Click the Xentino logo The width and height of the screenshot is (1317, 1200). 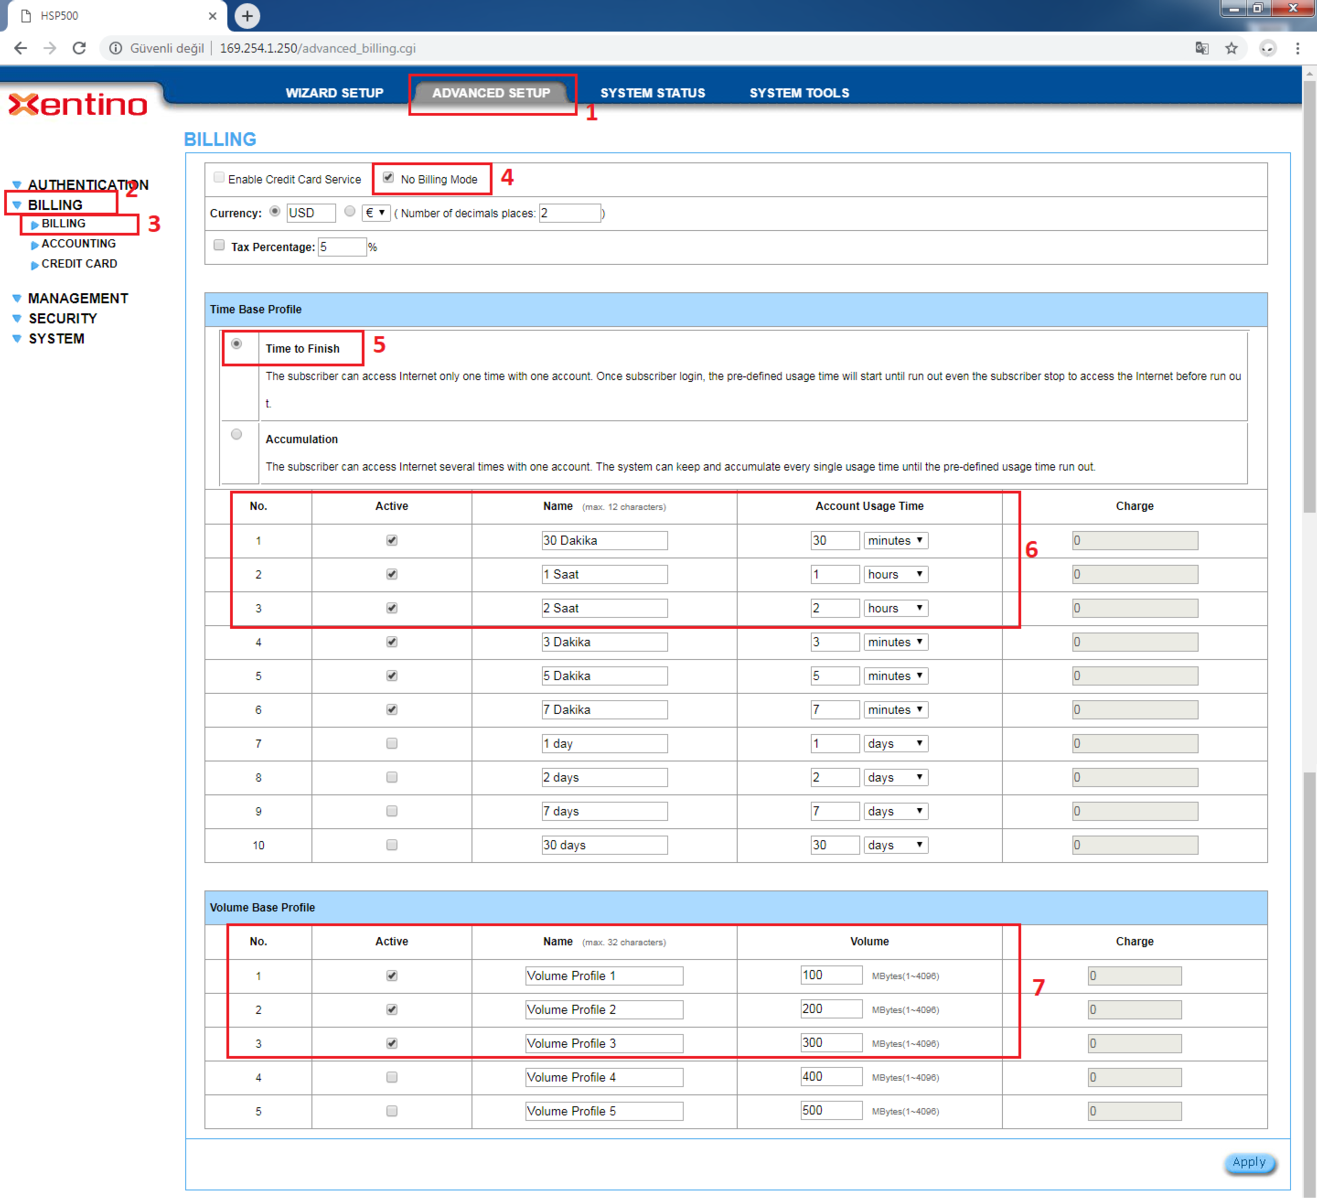tap(78, 105)
